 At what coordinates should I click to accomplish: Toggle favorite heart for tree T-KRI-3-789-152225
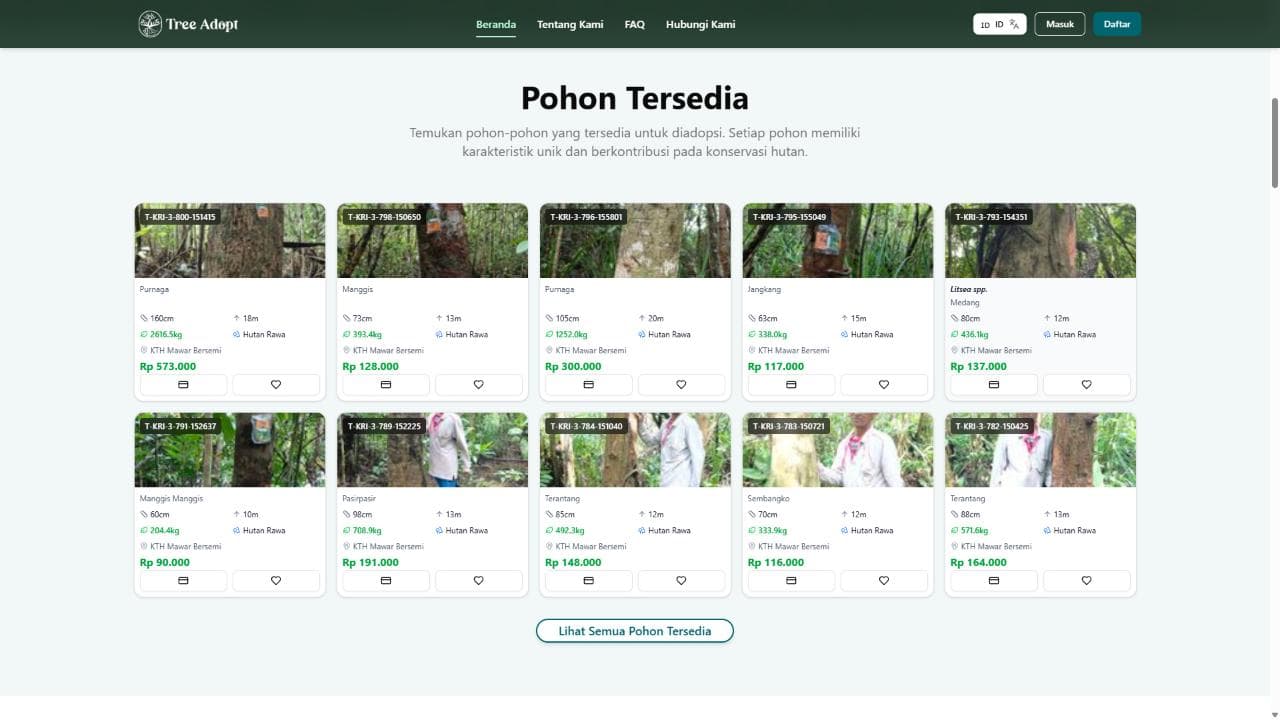click(x=478, y=580)
